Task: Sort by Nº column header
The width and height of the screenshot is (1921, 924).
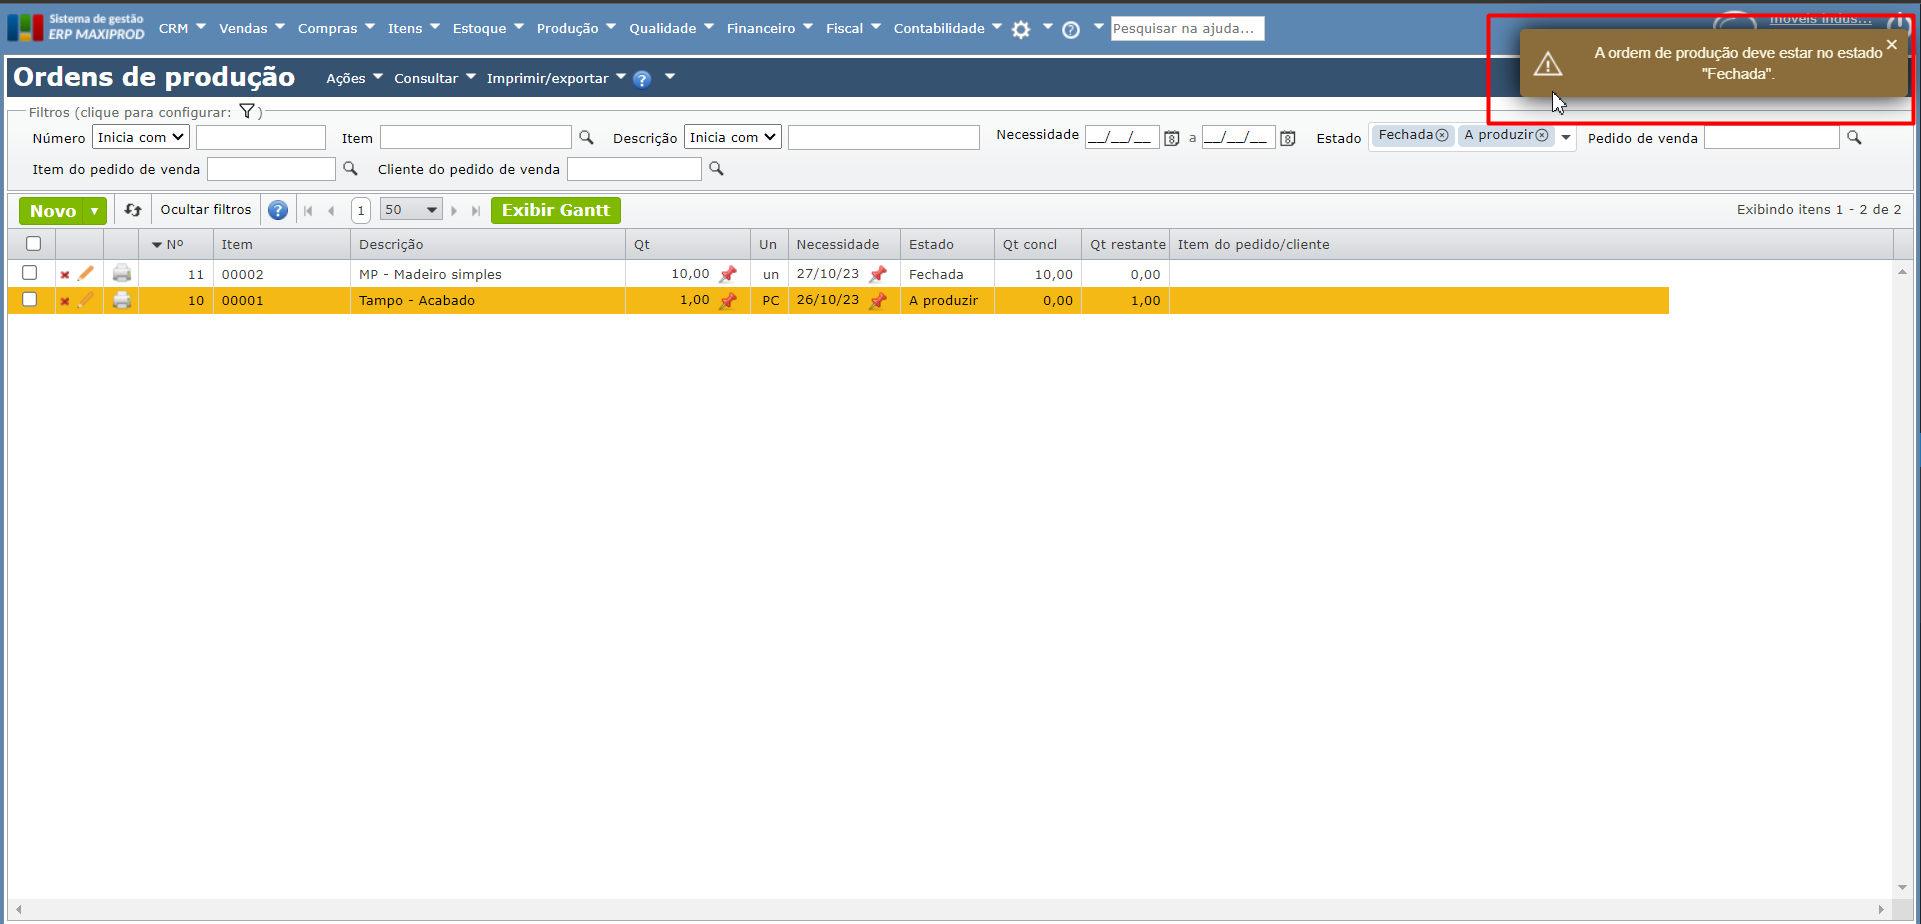Action: [175, 245]
